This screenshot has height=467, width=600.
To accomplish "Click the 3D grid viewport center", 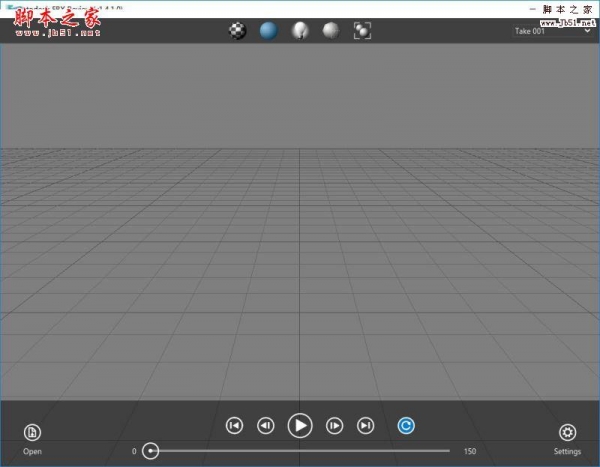I will (300, 222).
